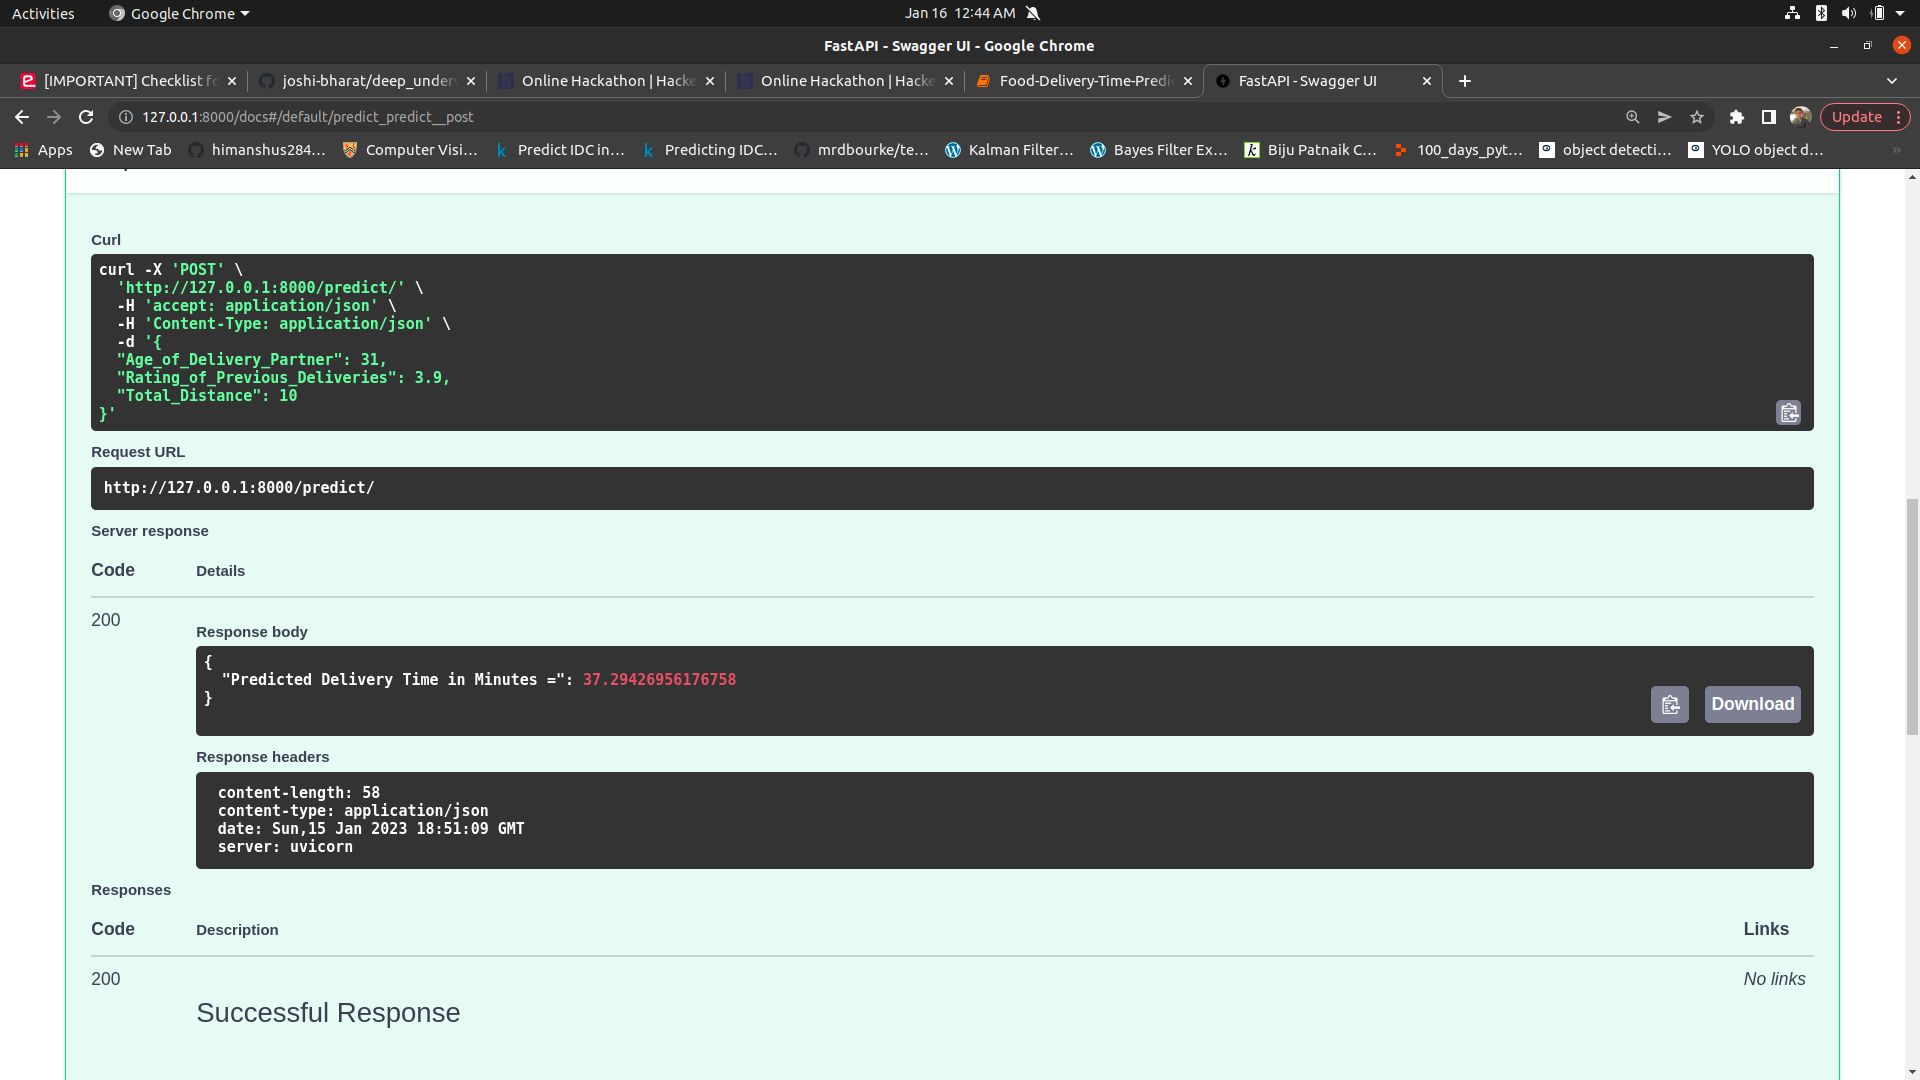Download the response body
Viewport: 1920px width, 1080px height.
(x=1752, y=704)
